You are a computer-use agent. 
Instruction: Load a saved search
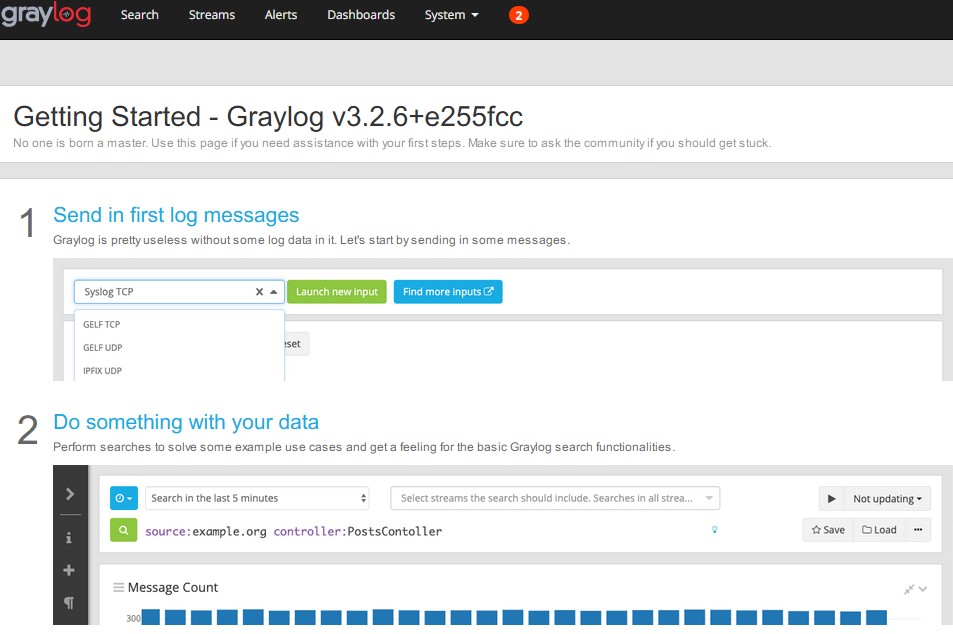[879, 530]
